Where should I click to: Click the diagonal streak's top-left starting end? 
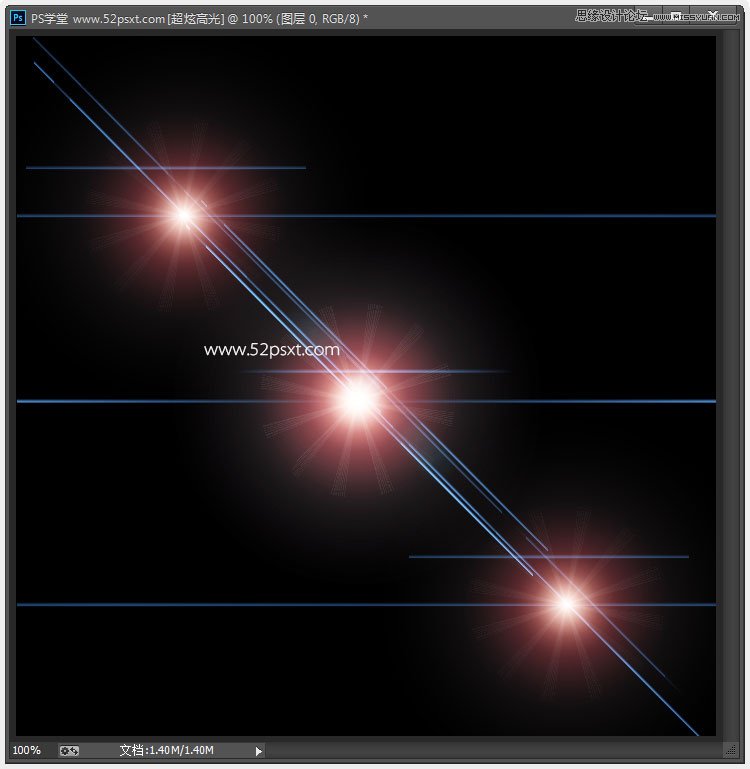(36, 41)
